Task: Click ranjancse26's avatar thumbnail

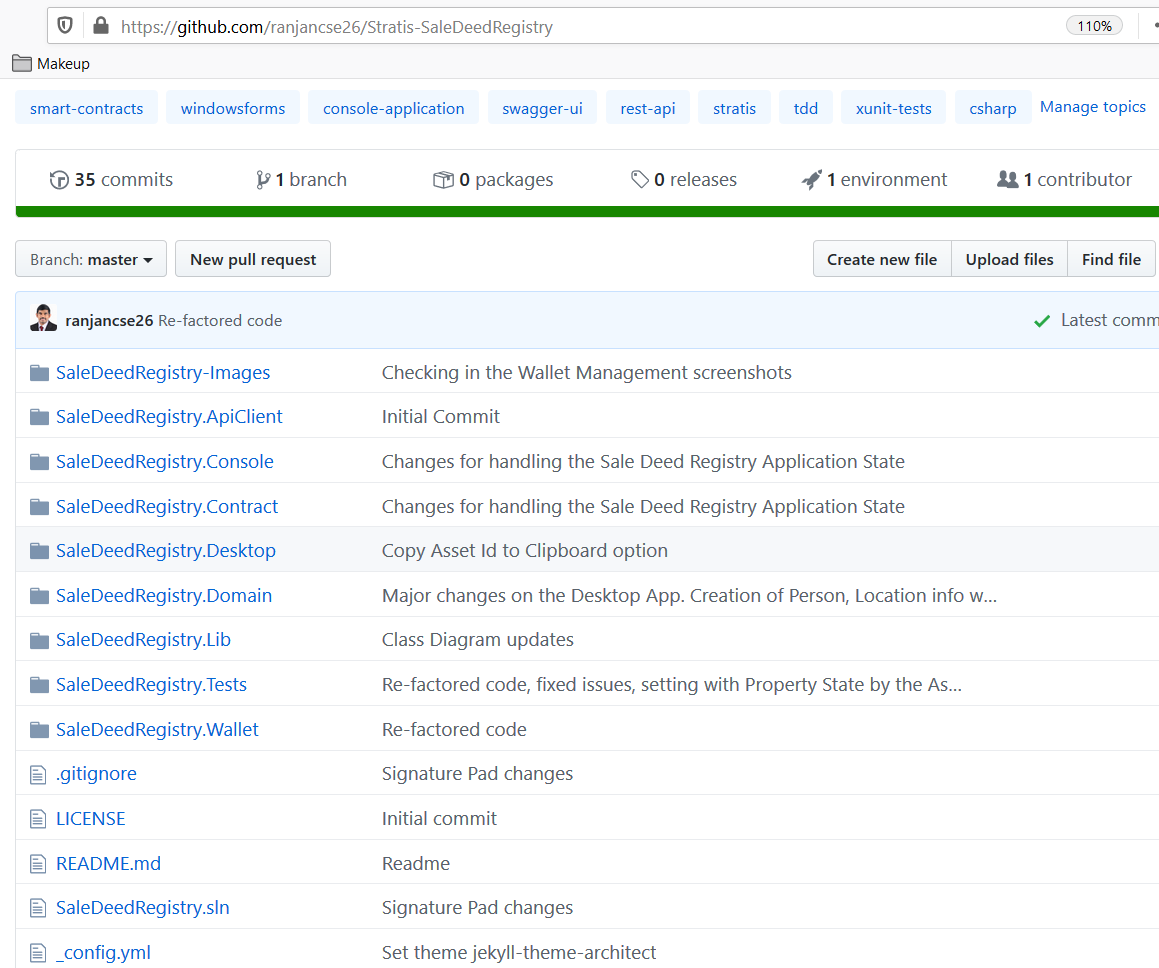Action: point(44,318)
